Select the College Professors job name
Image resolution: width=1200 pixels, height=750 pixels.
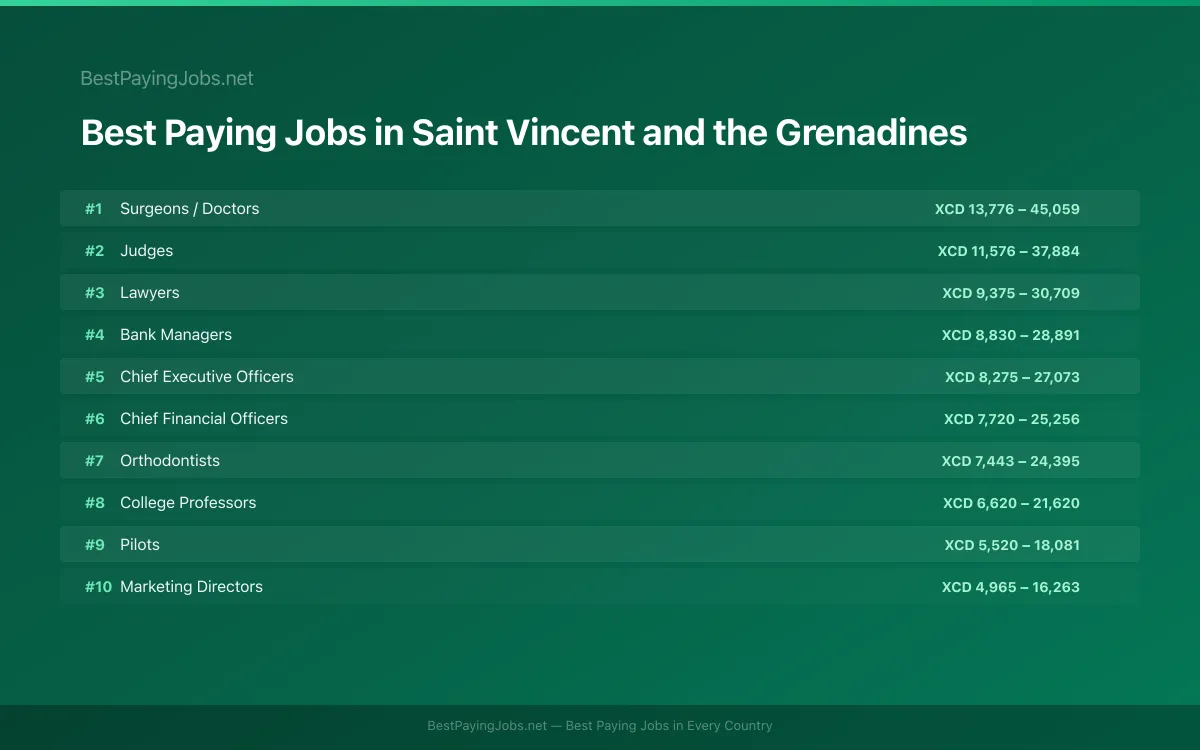188,503
